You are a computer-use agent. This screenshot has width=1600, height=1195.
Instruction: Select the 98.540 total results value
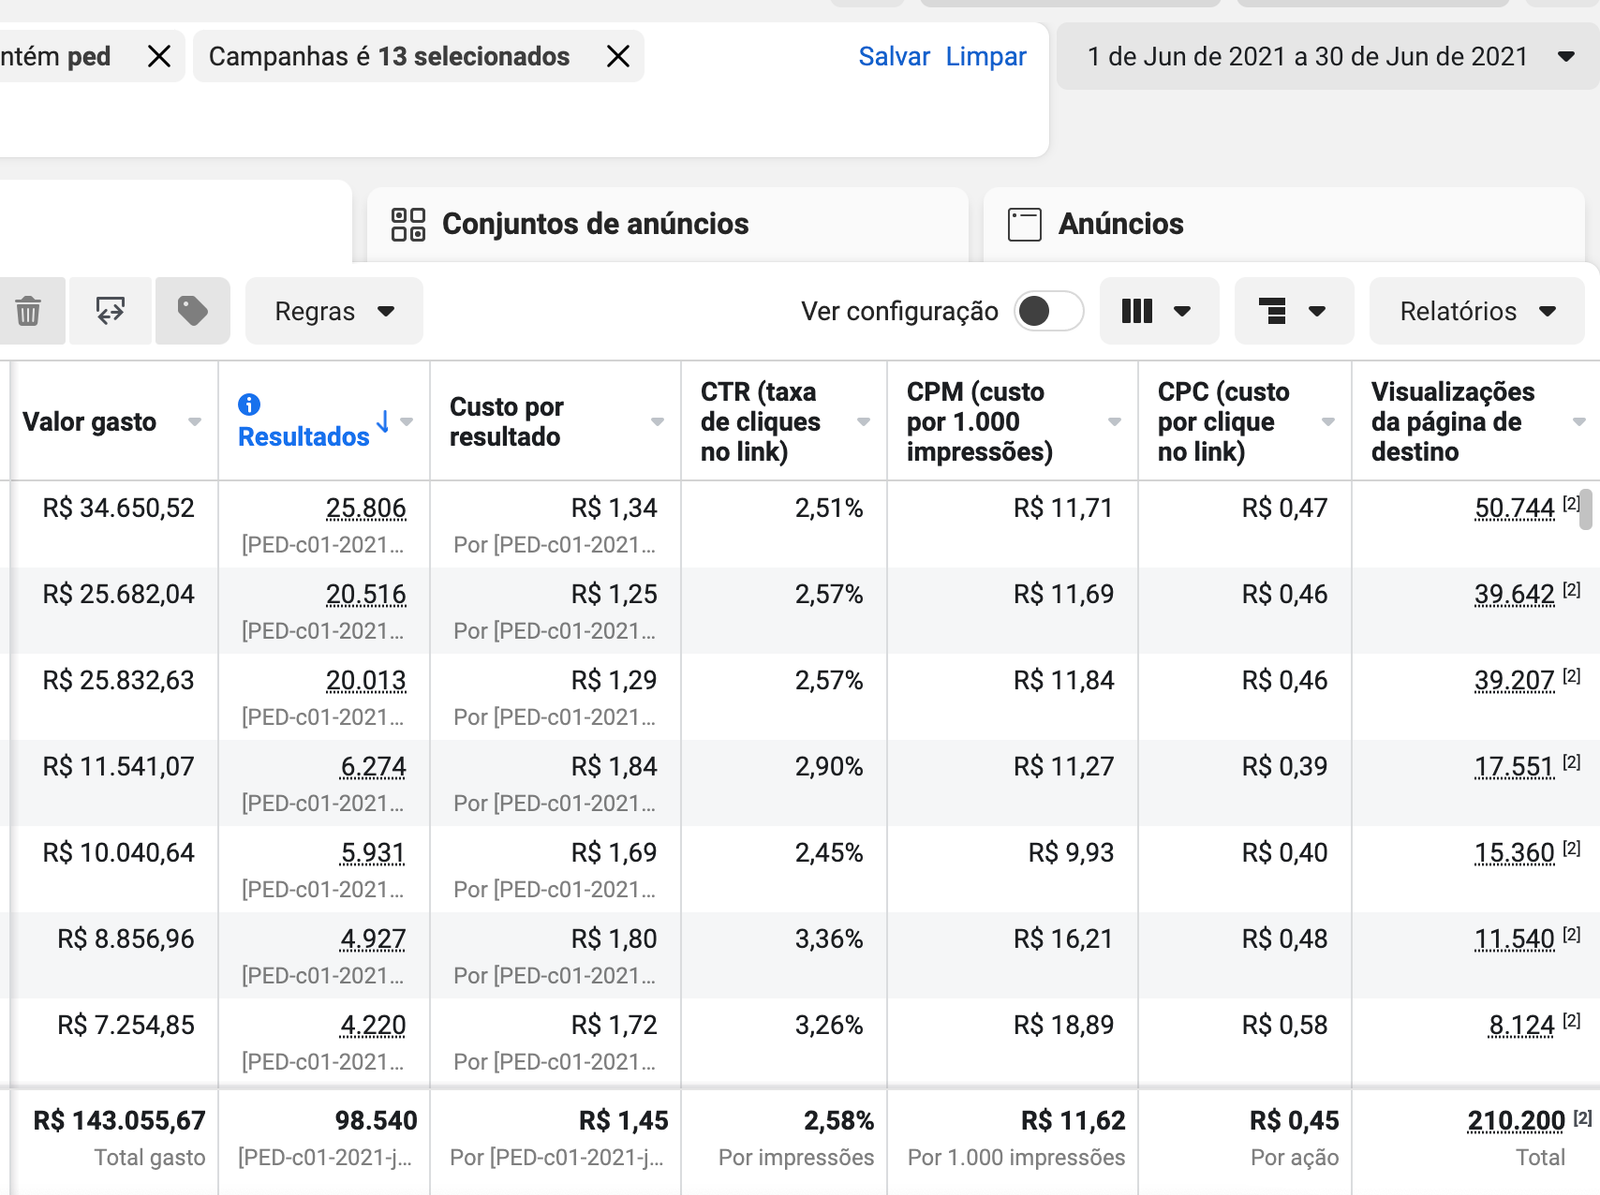(x=376, y=1121)
